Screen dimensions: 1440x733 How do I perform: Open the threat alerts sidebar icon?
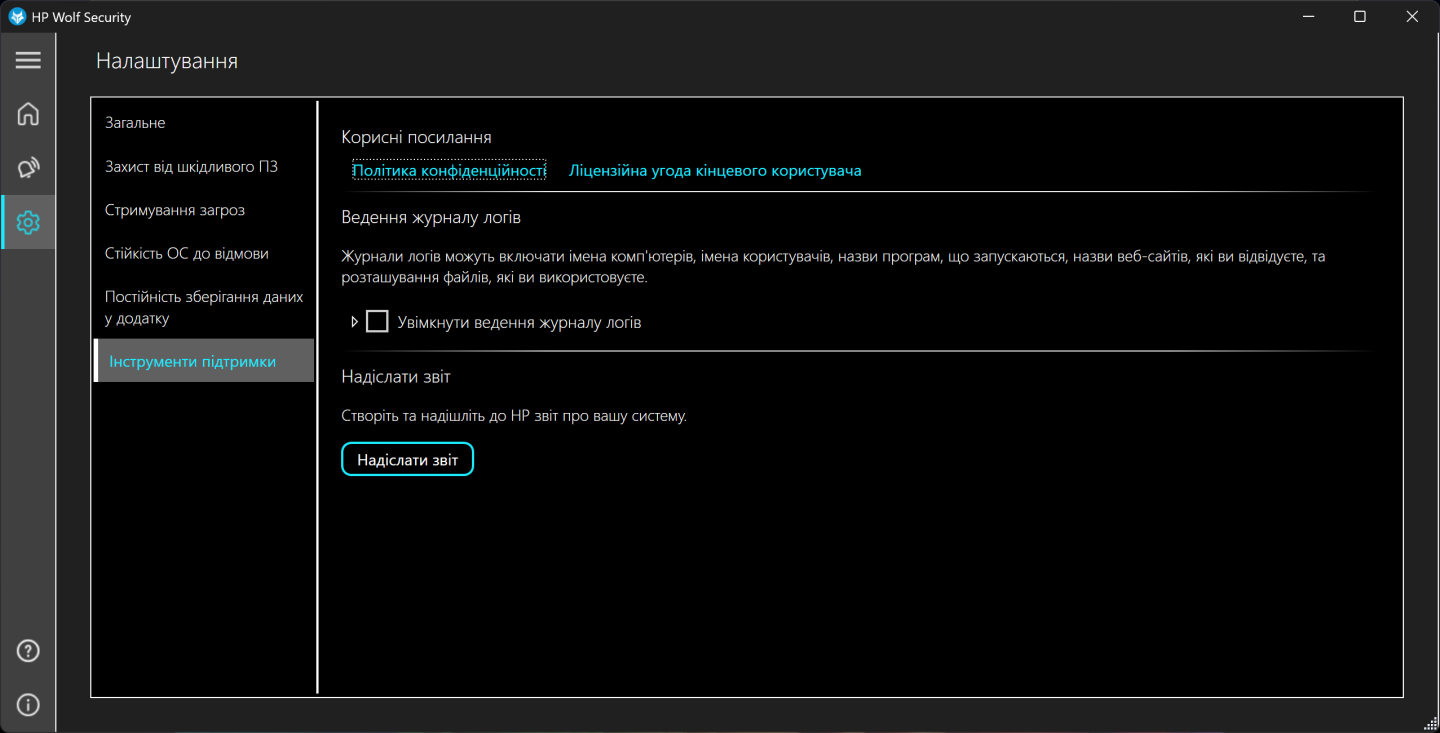[28, 168]
